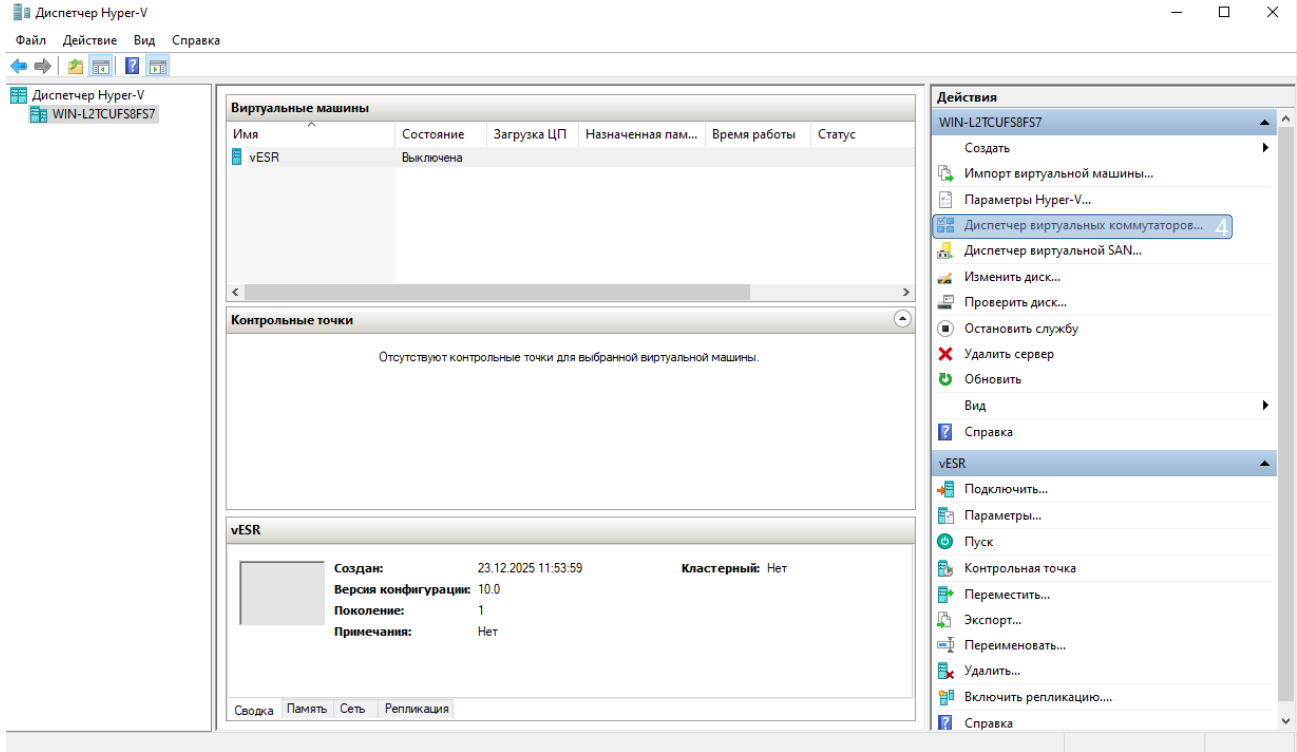Image resolution: width=1297 pixels, height=752 pixels.
Task: Click the Пуск action label
Action: 978,542
